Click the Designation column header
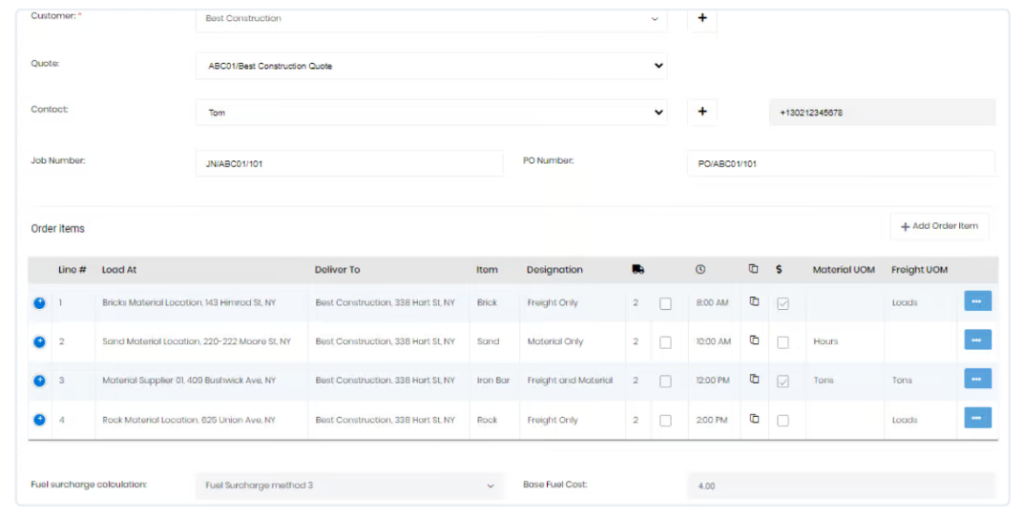 click(554, 270)
